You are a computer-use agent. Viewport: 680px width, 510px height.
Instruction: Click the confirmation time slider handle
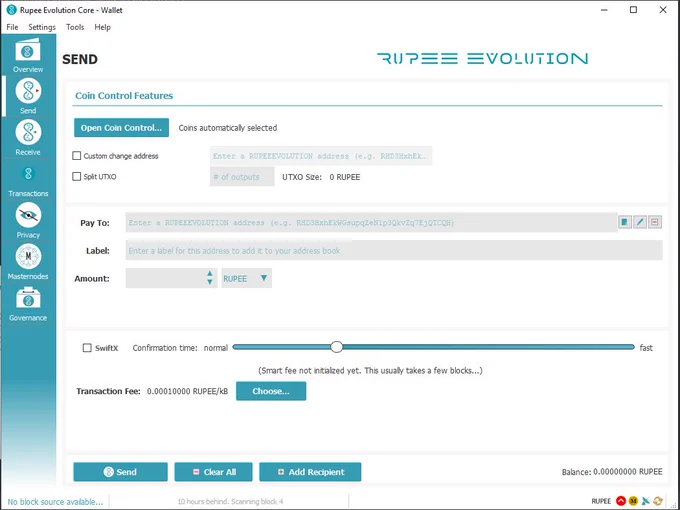pos(337,347)
